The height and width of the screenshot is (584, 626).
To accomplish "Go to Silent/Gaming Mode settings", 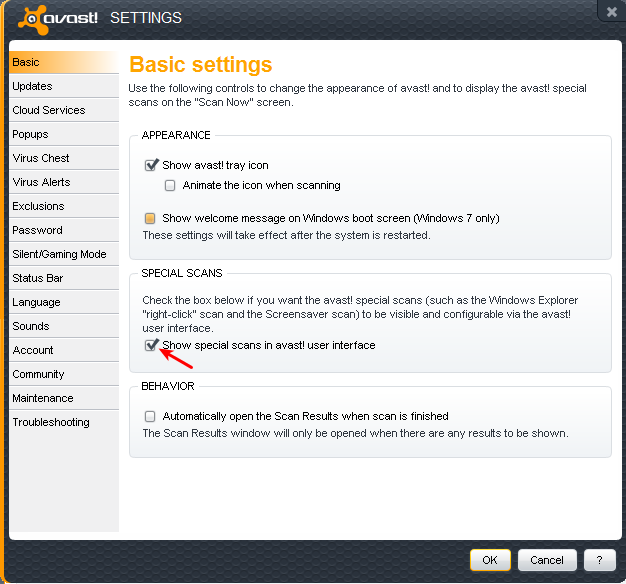I will [64, 254].
